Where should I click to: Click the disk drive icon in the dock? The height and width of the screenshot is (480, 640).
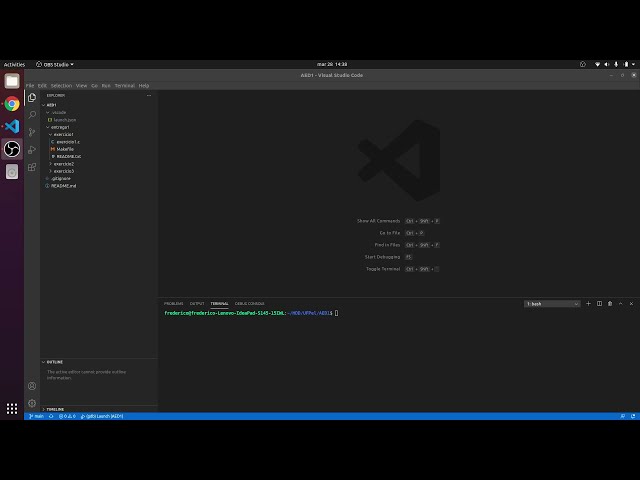[12, 172]
